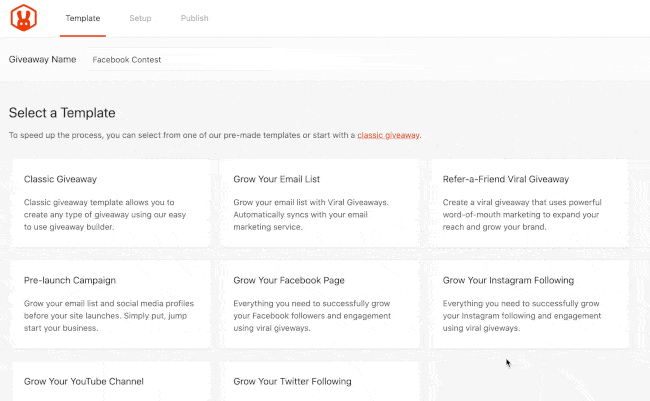Screen dimensions: 650x401
Task: Pick the Refer-a-Friend Viral Giveaway template
Action: (x=529, y=203)
